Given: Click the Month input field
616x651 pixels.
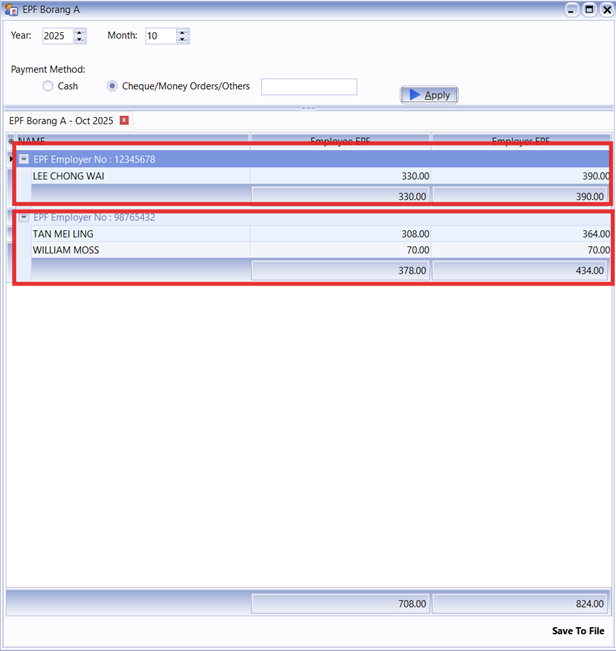Looking at the screenshot, I should 159,36.
